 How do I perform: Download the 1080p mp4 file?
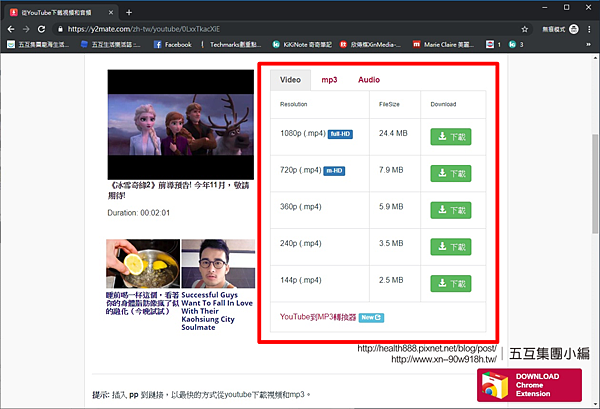click(x=451, y=137)
